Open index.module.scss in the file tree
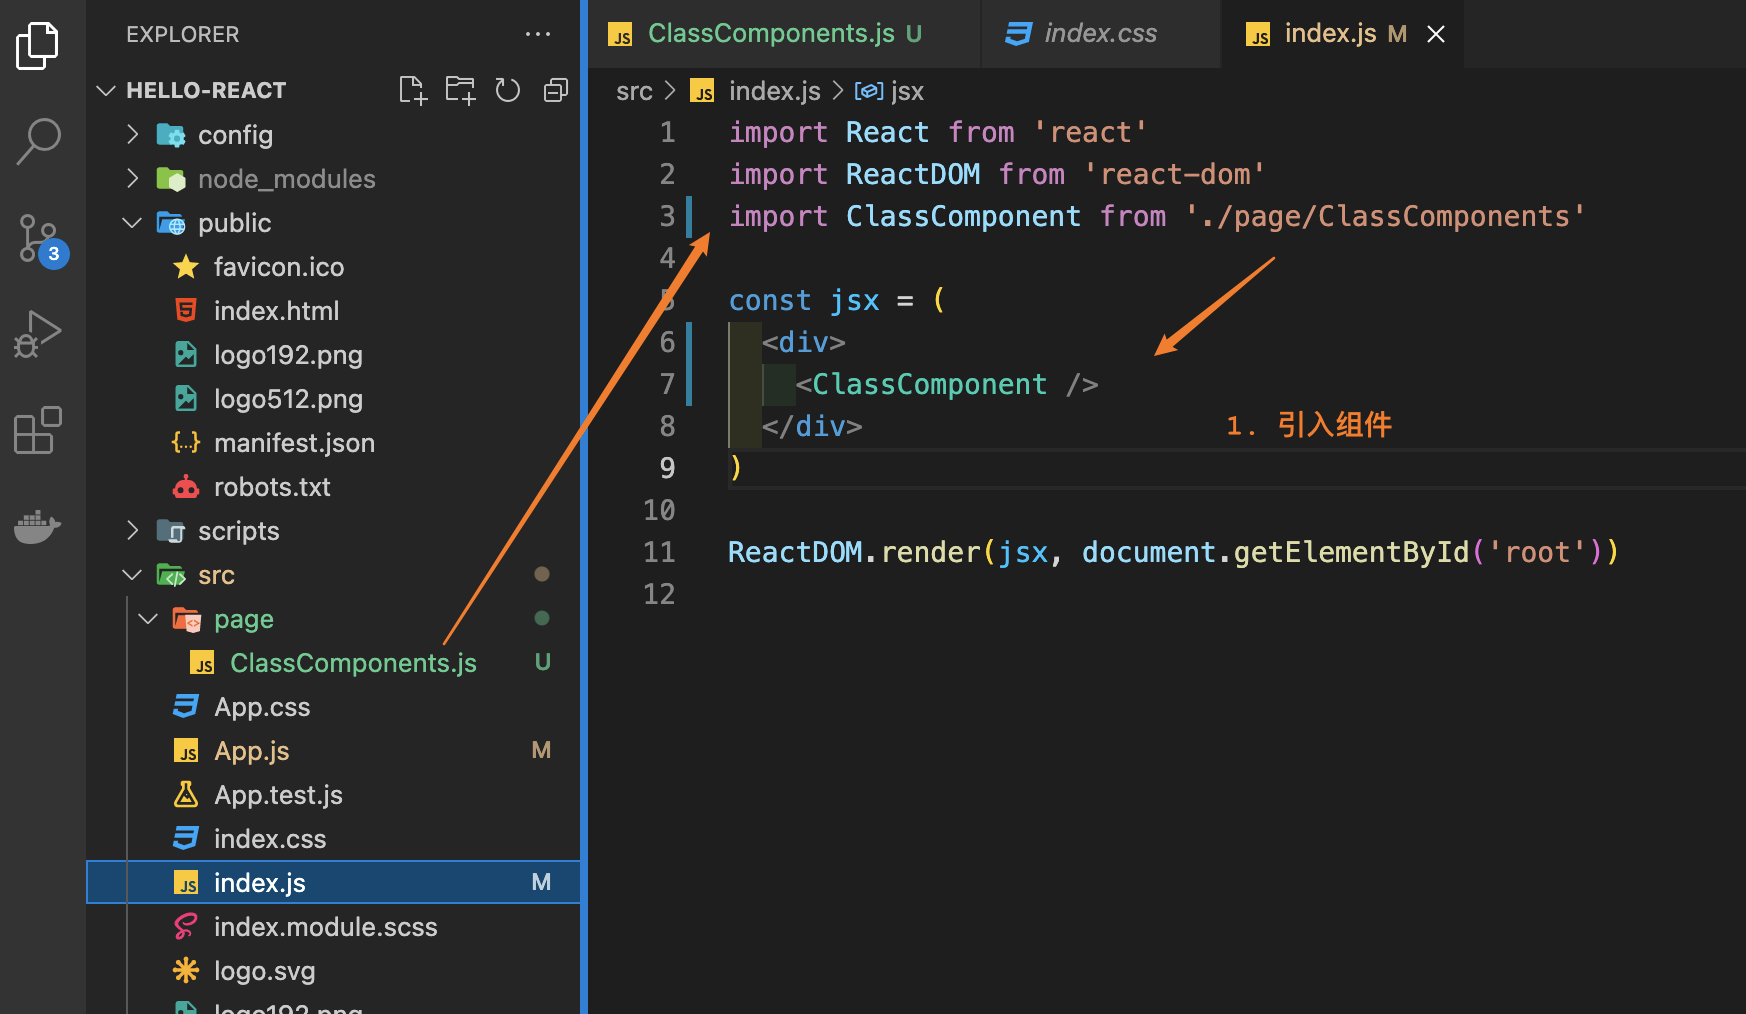The height and width of the screenshot is (1014, 1746). pos(325,927)
